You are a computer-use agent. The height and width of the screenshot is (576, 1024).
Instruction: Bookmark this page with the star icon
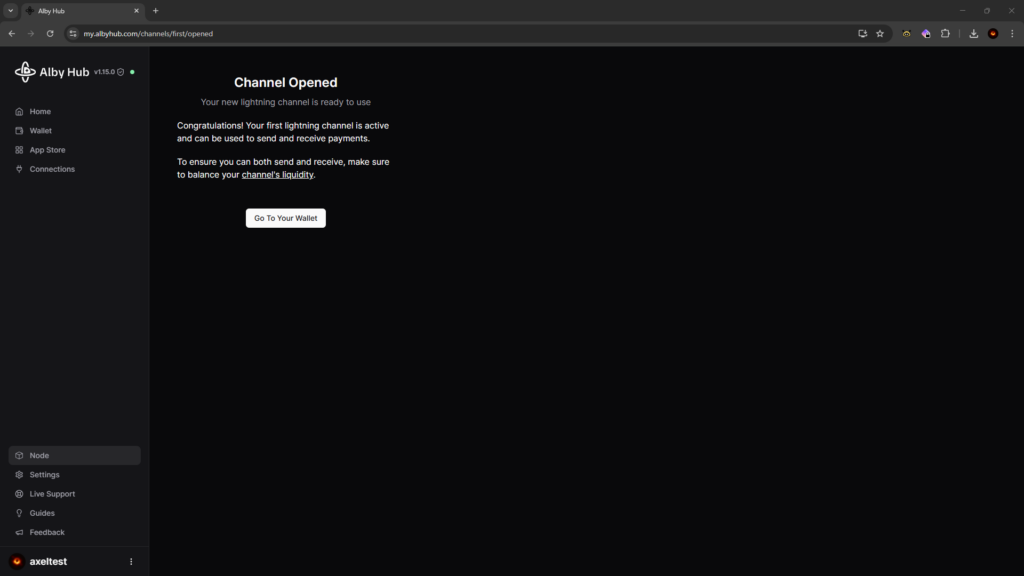880,33
